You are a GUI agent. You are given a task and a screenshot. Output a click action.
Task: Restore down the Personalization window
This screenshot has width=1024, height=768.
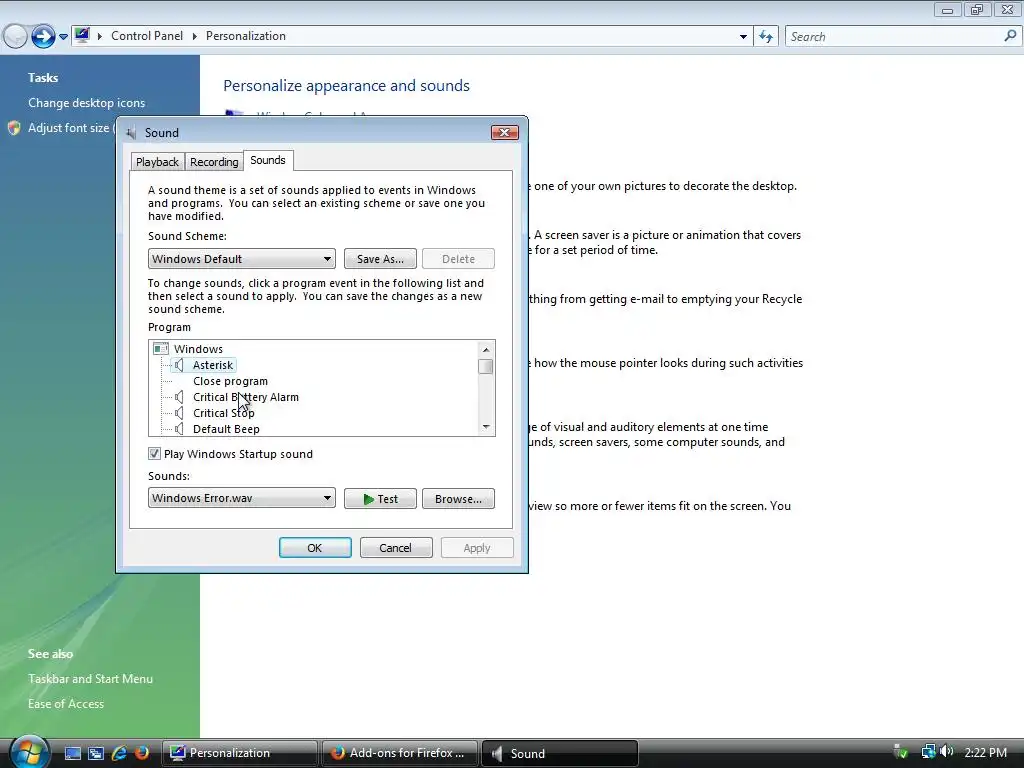click(977, 10)
